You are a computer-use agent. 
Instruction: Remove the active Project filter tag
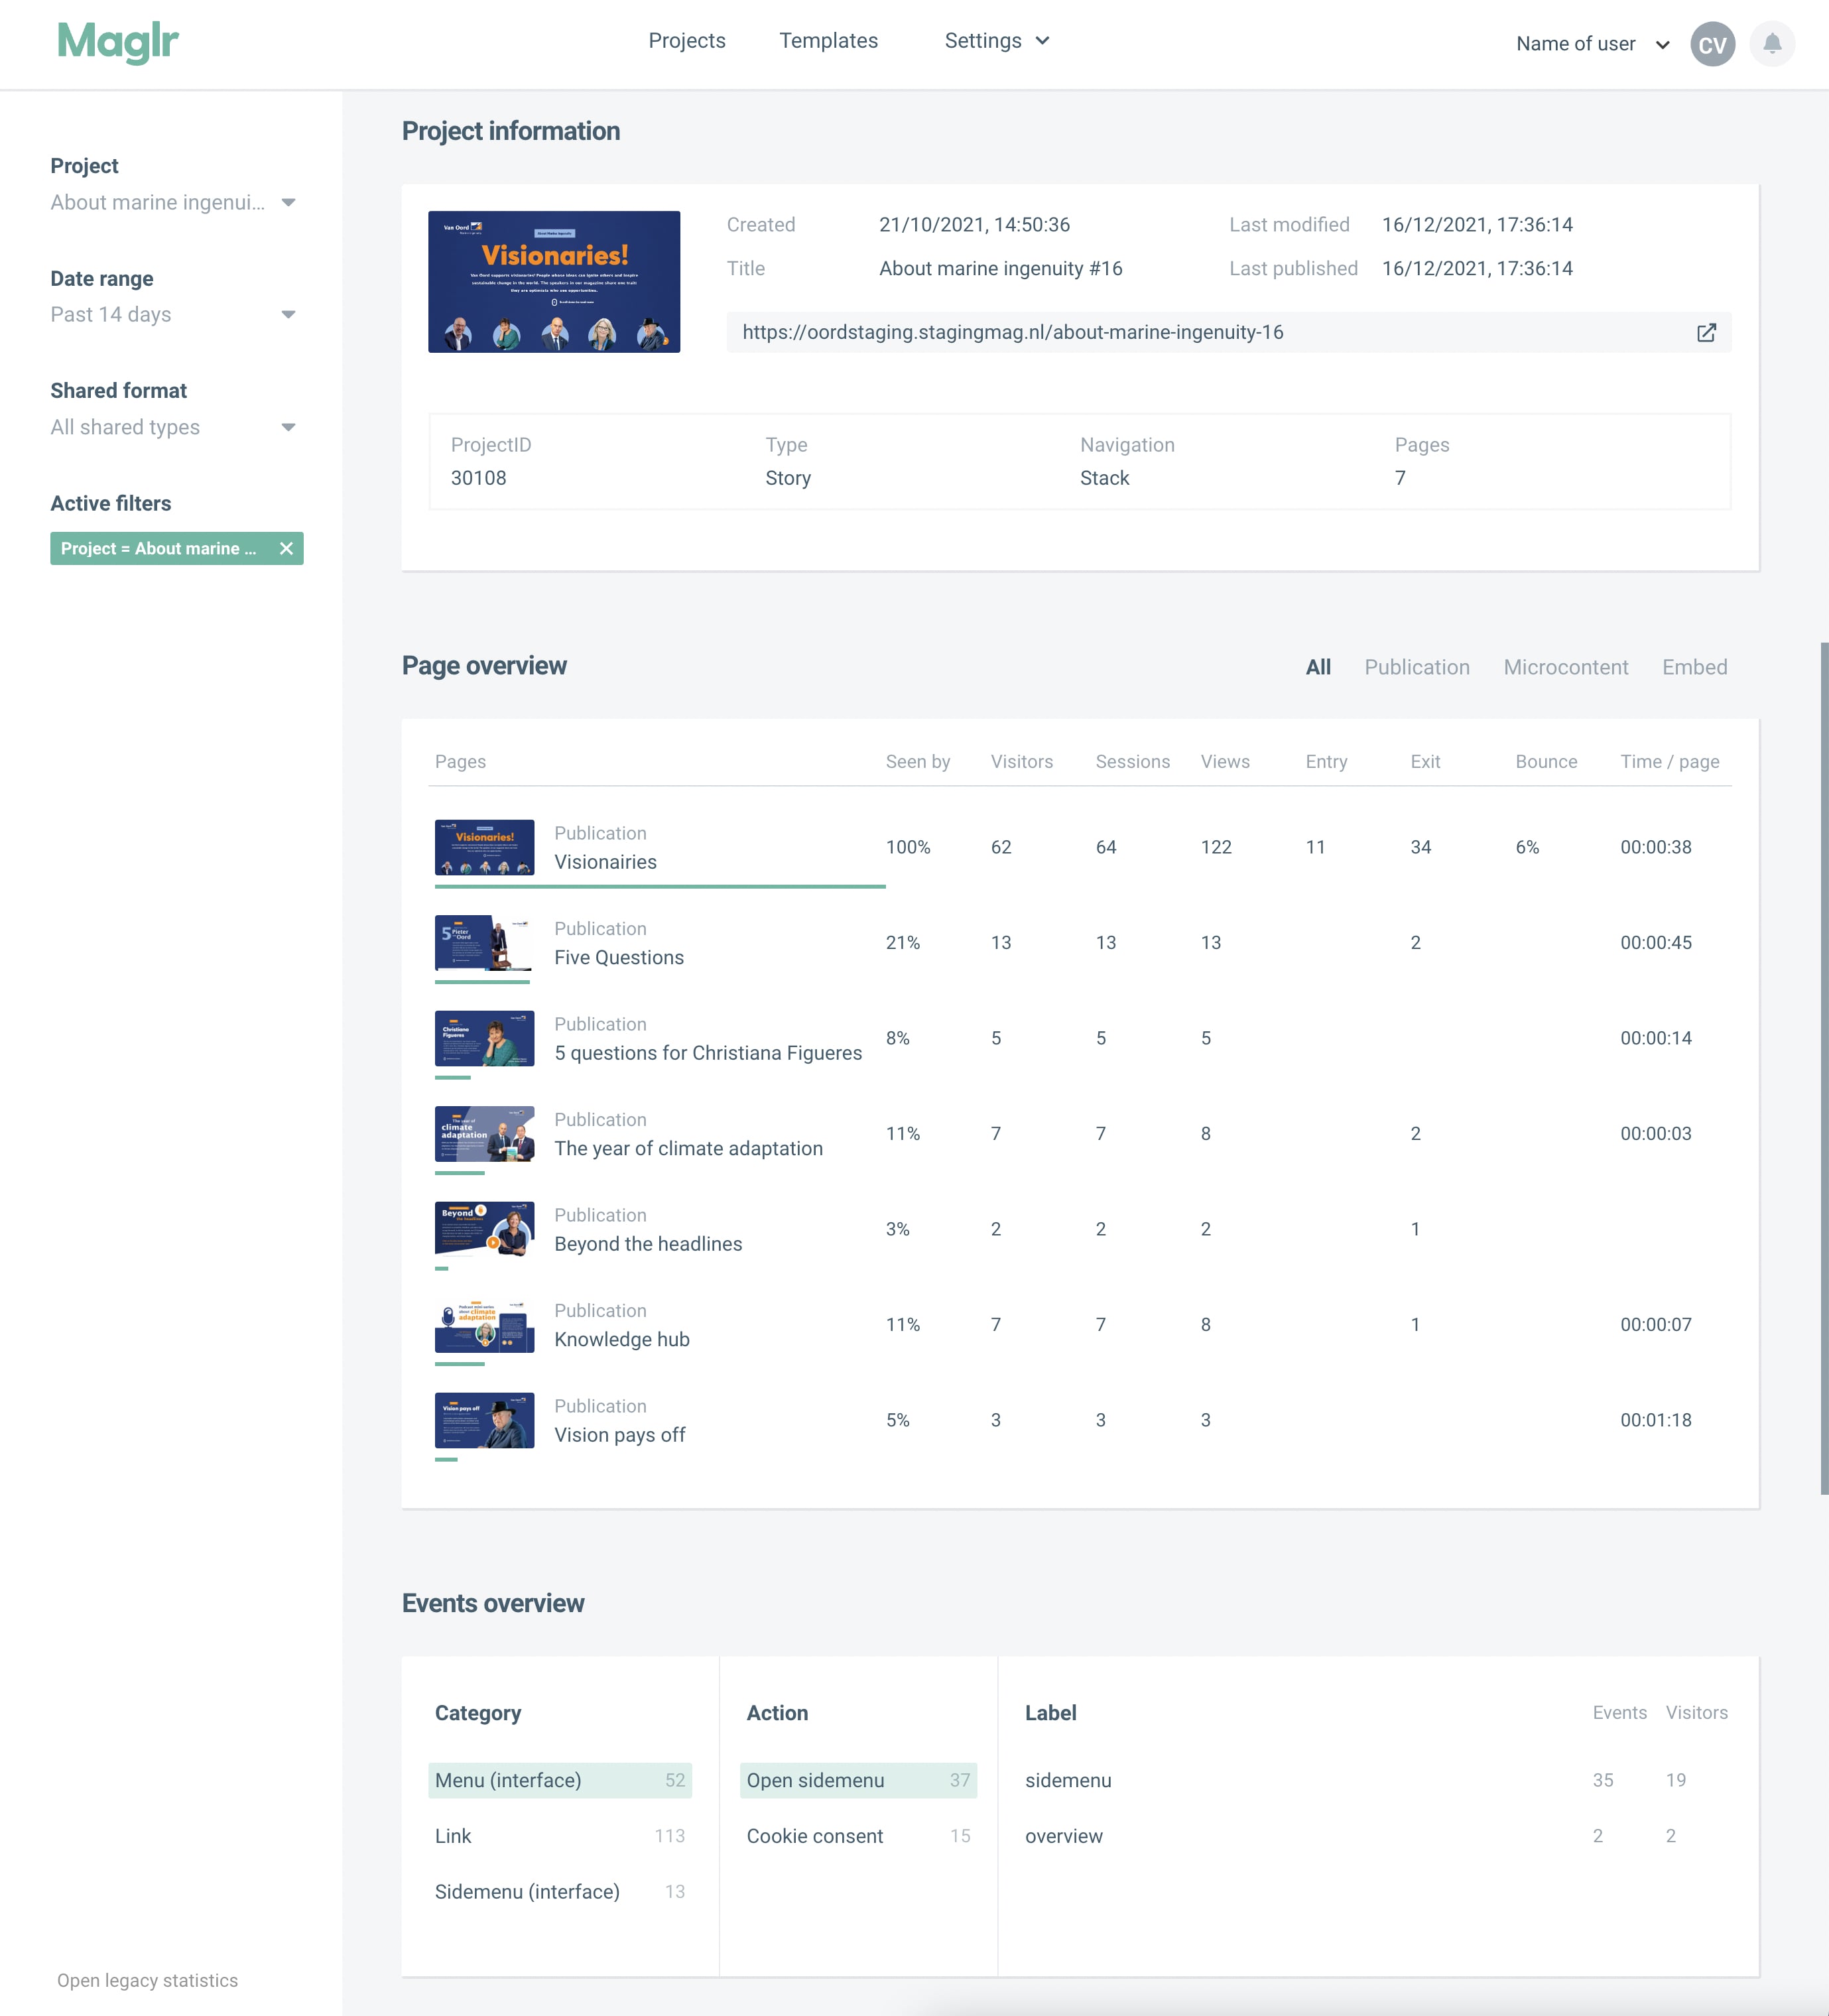tap(286, 548)
